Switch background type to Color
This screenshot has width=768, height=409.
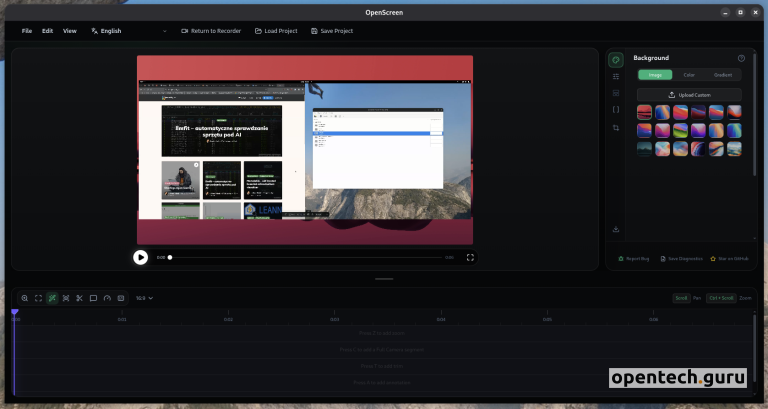click(689, 75)
